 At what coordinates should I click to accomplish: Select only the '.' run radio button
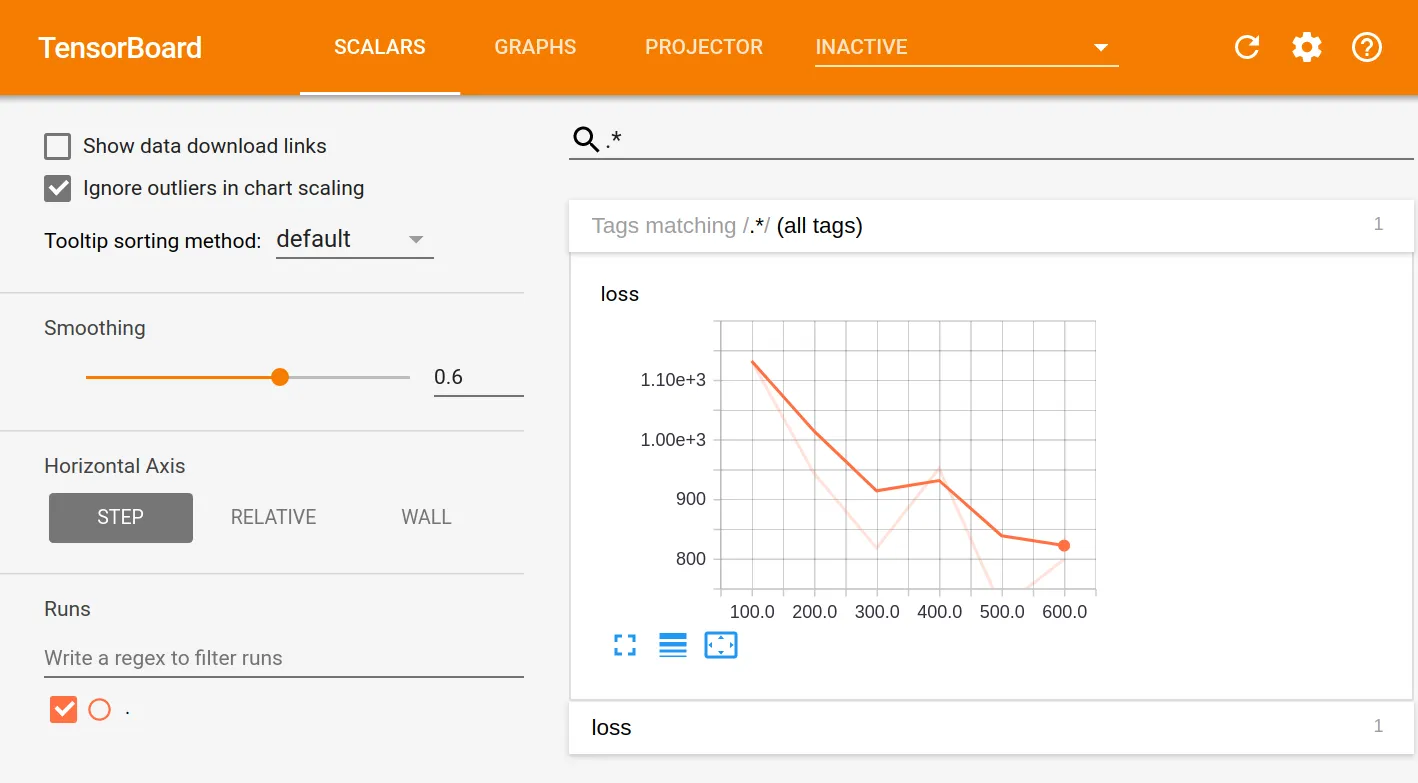[99, 710]
